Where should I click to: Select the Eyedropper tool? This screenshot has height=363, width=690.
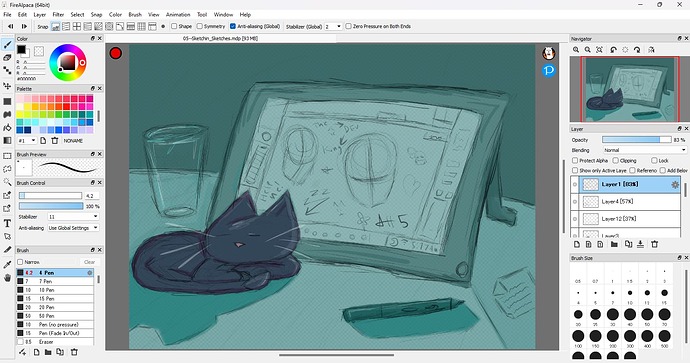[x=7, y=264]
